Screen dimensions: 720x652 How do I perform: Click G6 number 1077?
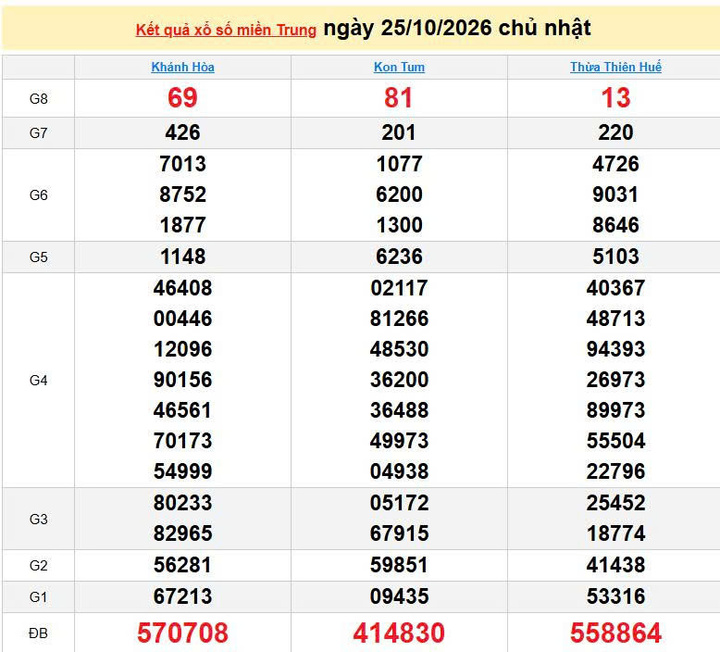pyautogui.click(x=399, y=164)
